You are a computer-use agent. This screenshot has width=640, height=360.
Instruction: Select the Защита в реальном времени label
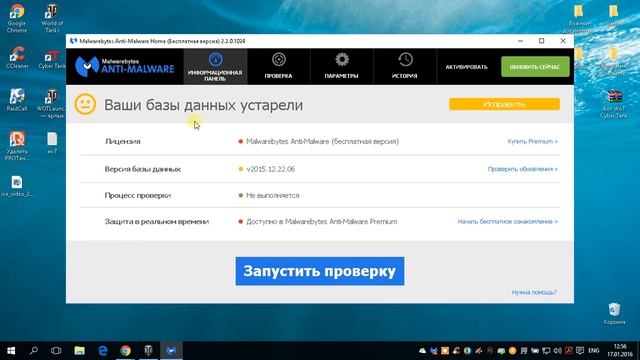(x=157, y=222)
